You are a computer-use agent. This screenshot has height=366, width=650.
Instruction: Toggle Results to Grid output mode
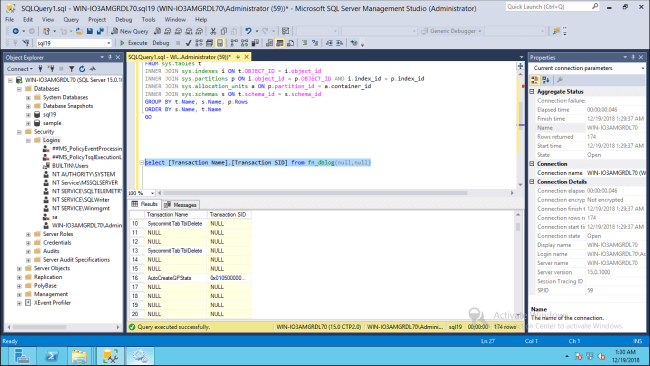tap(280, 43)
